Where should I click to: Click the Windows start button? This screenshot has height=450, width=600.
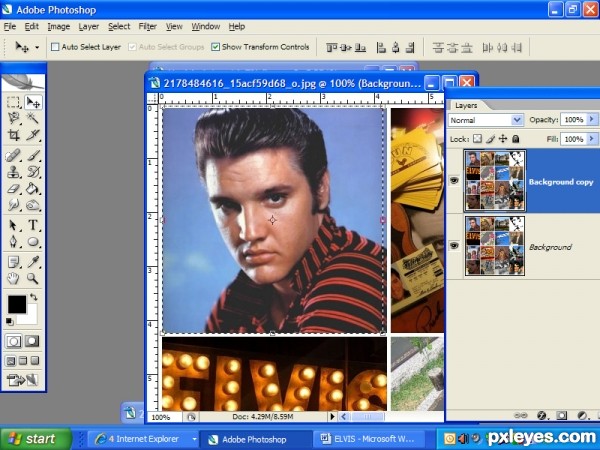[x=36, y=439]
